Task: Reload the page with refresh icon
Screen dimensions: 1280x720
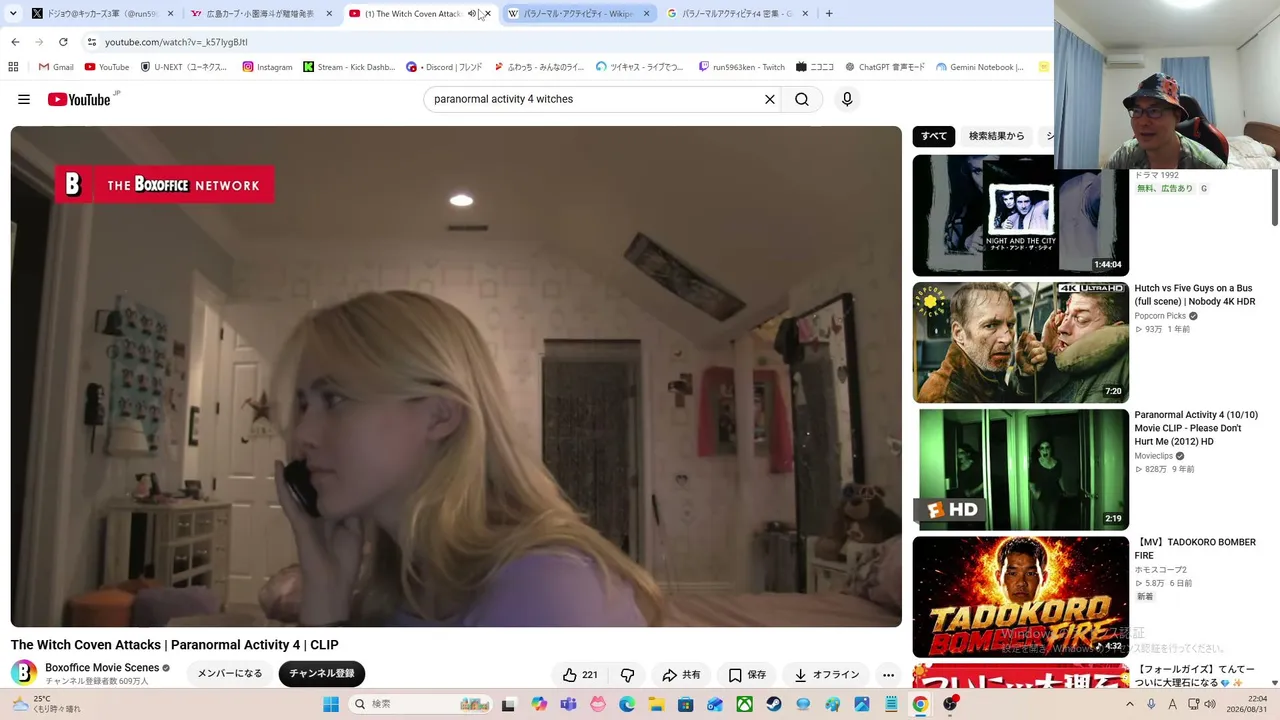Action: (x=63, y=42)
